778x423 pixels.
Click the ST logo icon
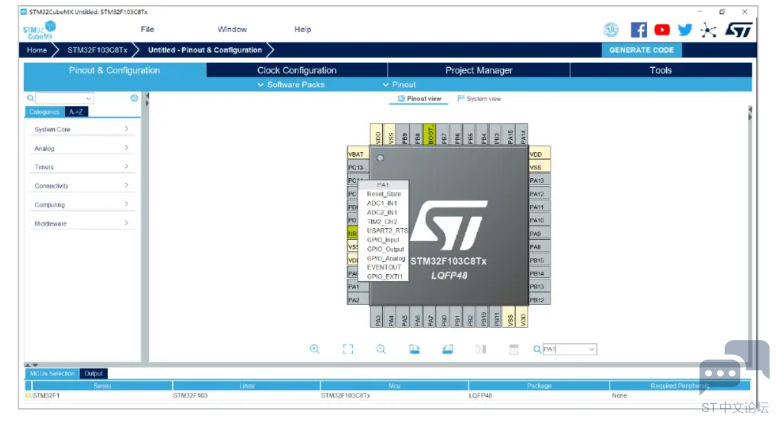pyautogui.click(x=739, y=30)
